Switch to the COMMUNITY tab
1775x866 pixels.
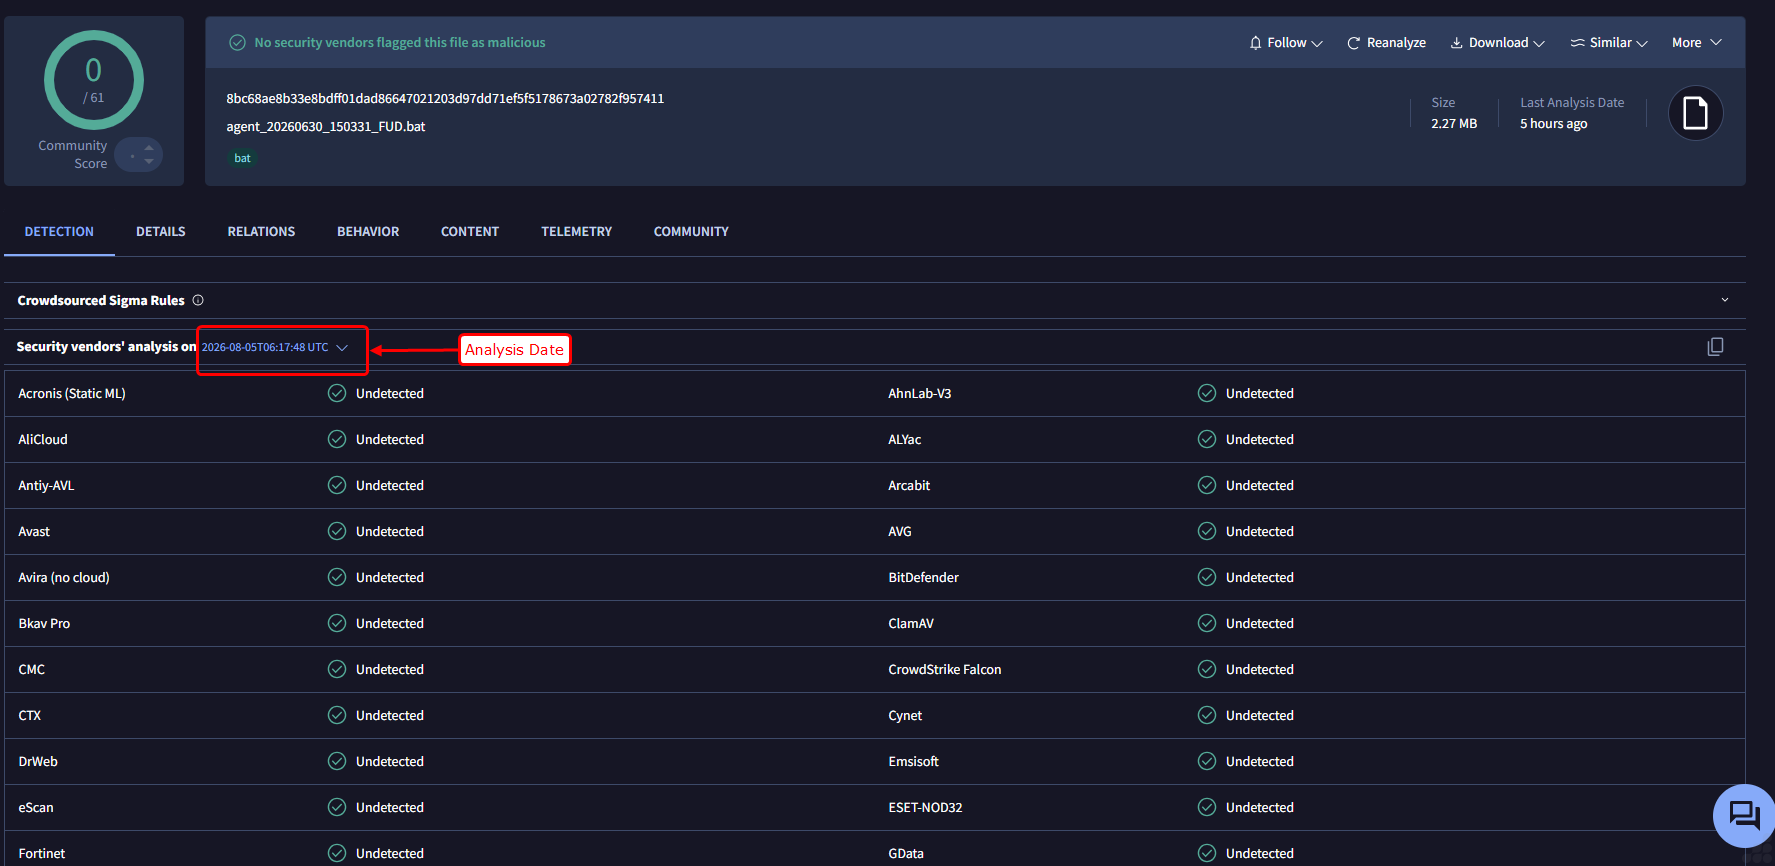(x=691, y=231)
